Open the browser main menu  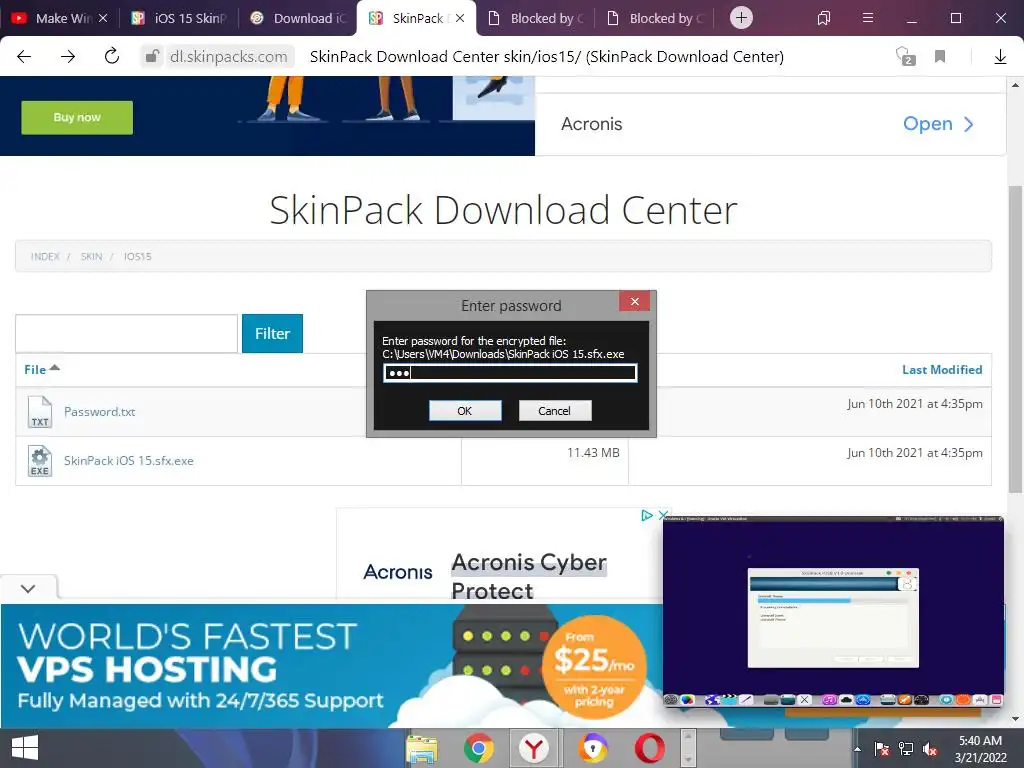click(867, 18)
